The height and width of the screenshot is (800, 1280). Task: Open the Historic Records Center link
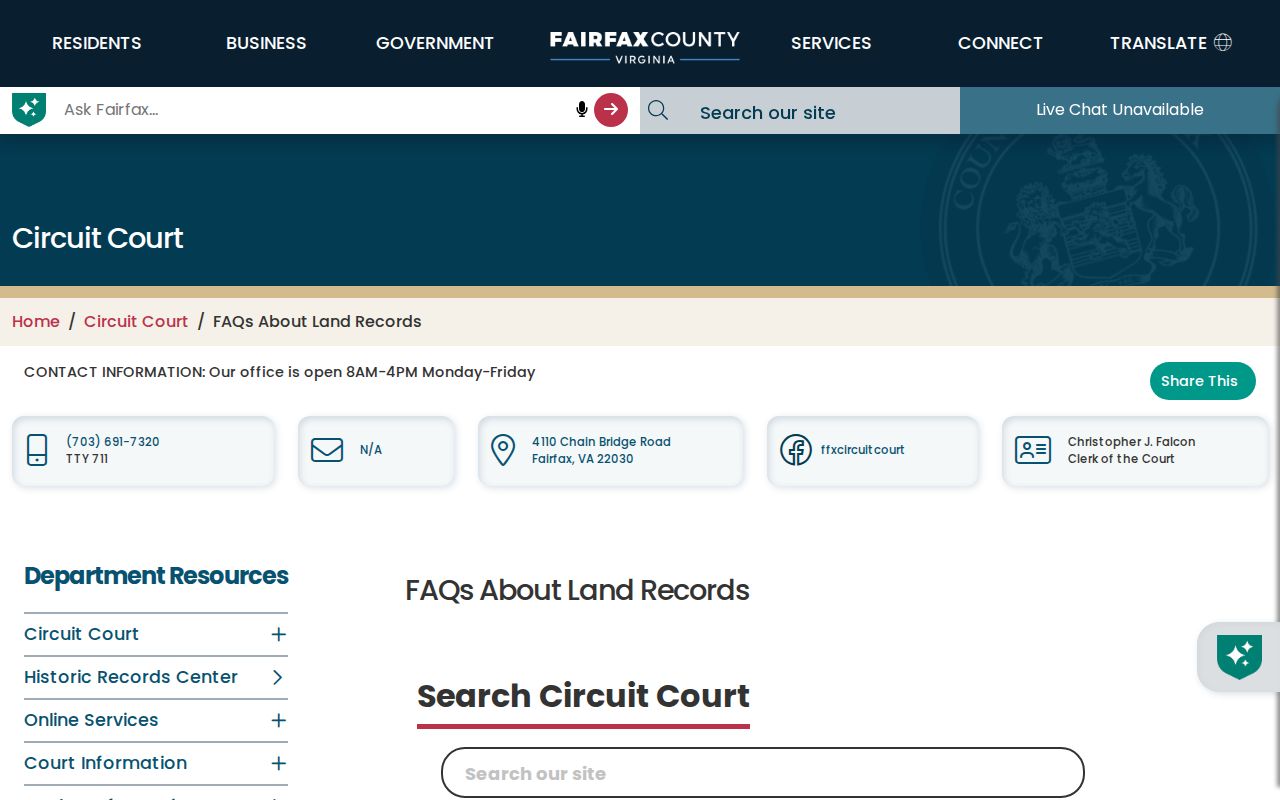coord(131,677)
